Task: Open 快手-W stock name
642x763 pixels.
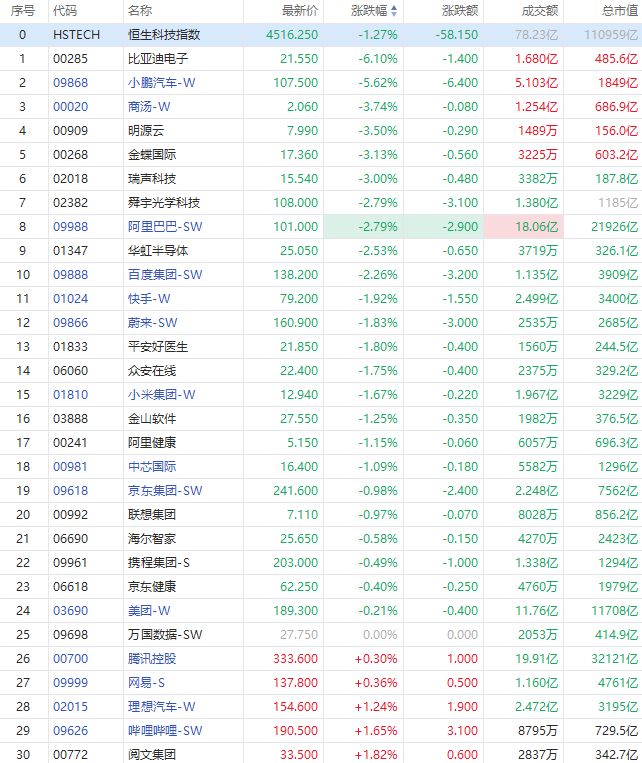Action: [149, 299]
